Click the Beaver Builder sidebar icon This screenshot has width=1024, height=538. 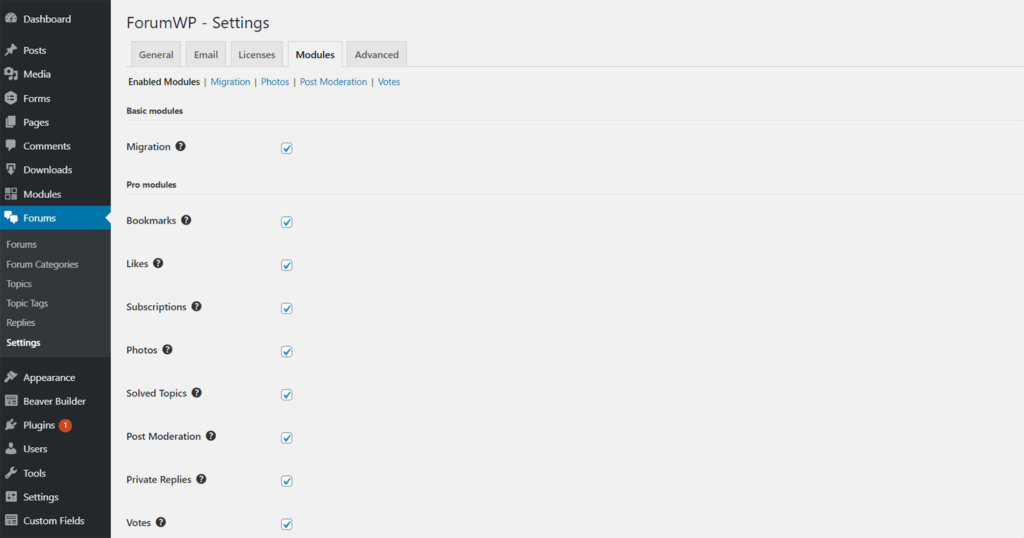(x=11, y=401)
